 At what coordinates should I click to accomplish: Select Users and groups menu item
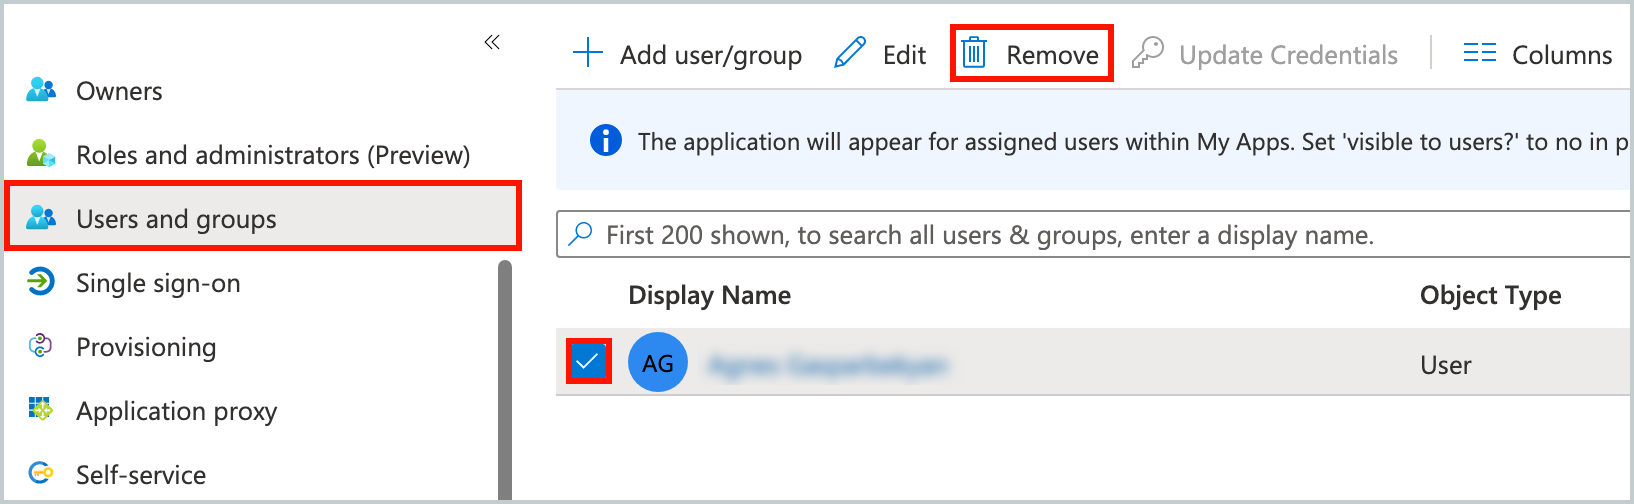pyautogui.click(x=263, y=216)
